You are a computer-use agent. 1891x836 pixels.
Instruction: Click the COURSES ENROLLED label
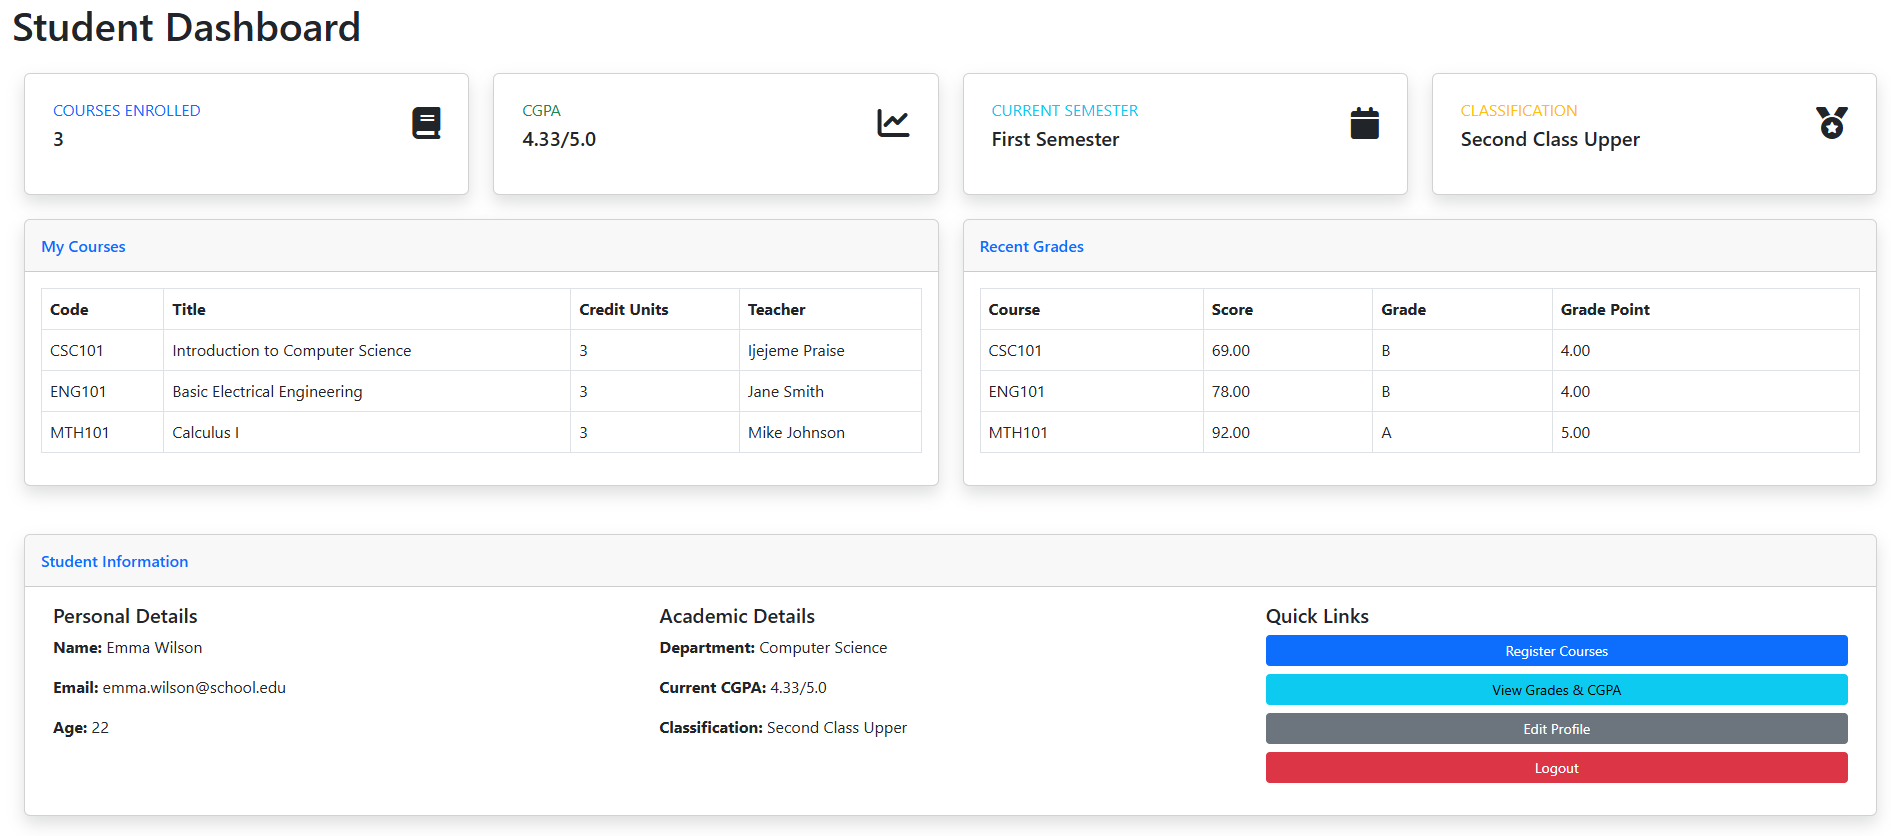click(x=126, y=110)
